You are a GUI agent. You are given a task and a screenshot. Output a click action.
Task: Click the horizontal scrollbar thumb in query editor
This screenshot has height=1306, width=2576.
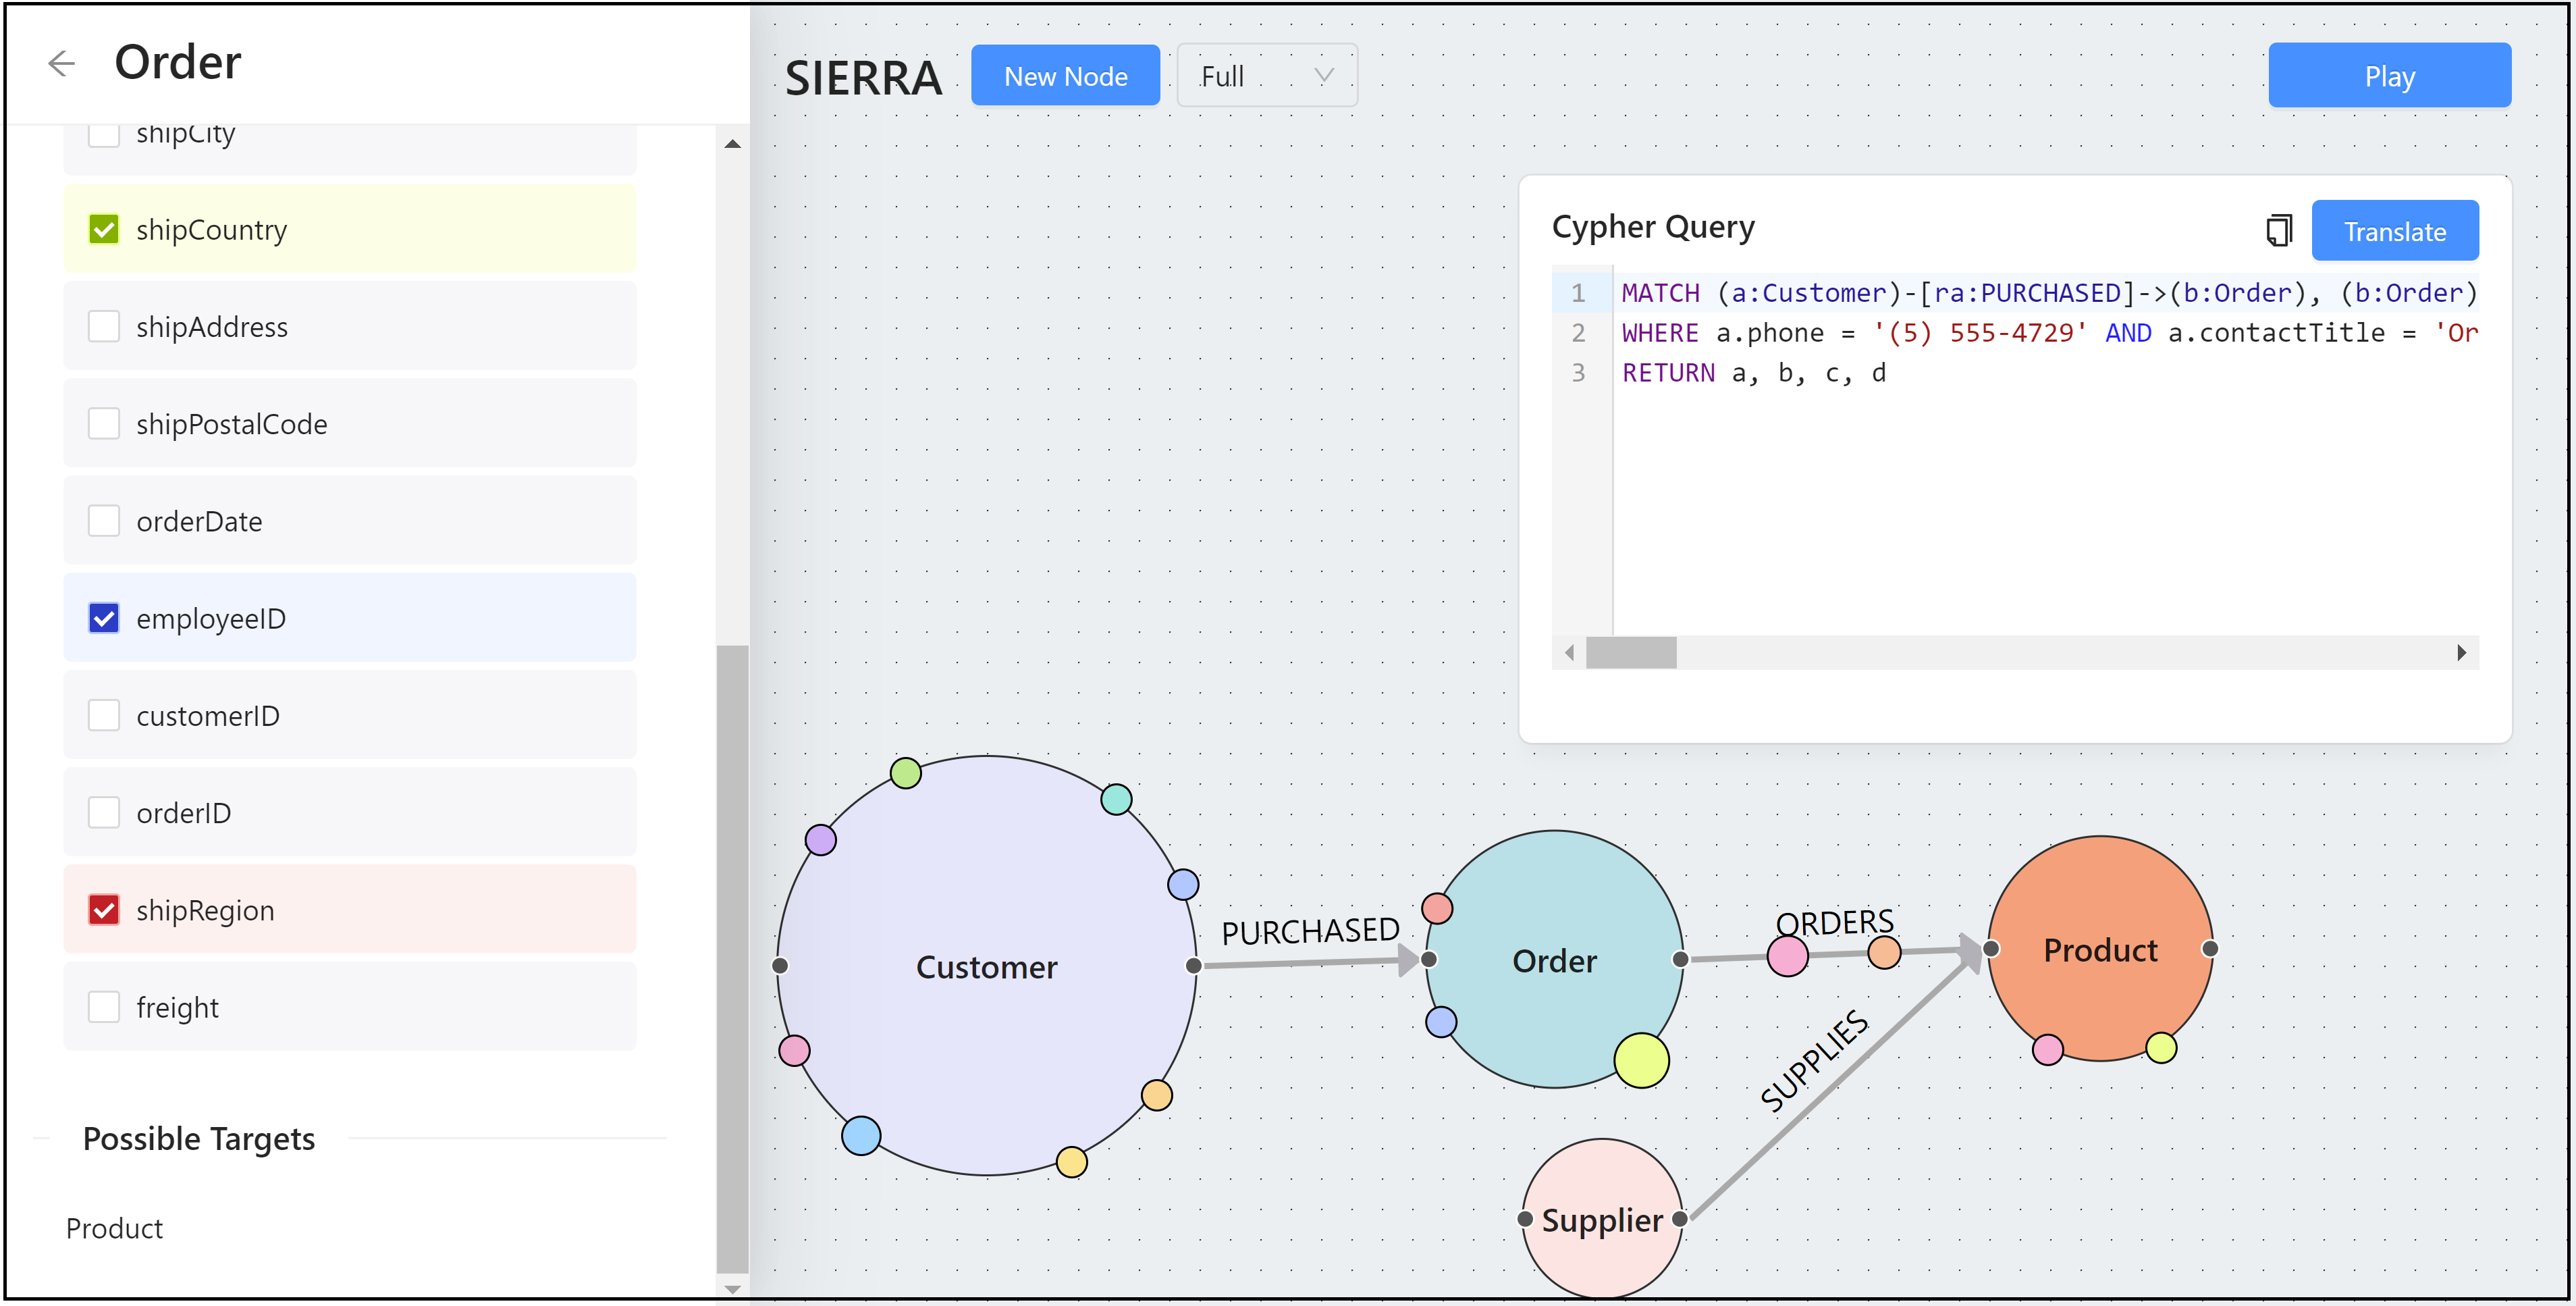pyautogui.click(x=1630, y=653)
